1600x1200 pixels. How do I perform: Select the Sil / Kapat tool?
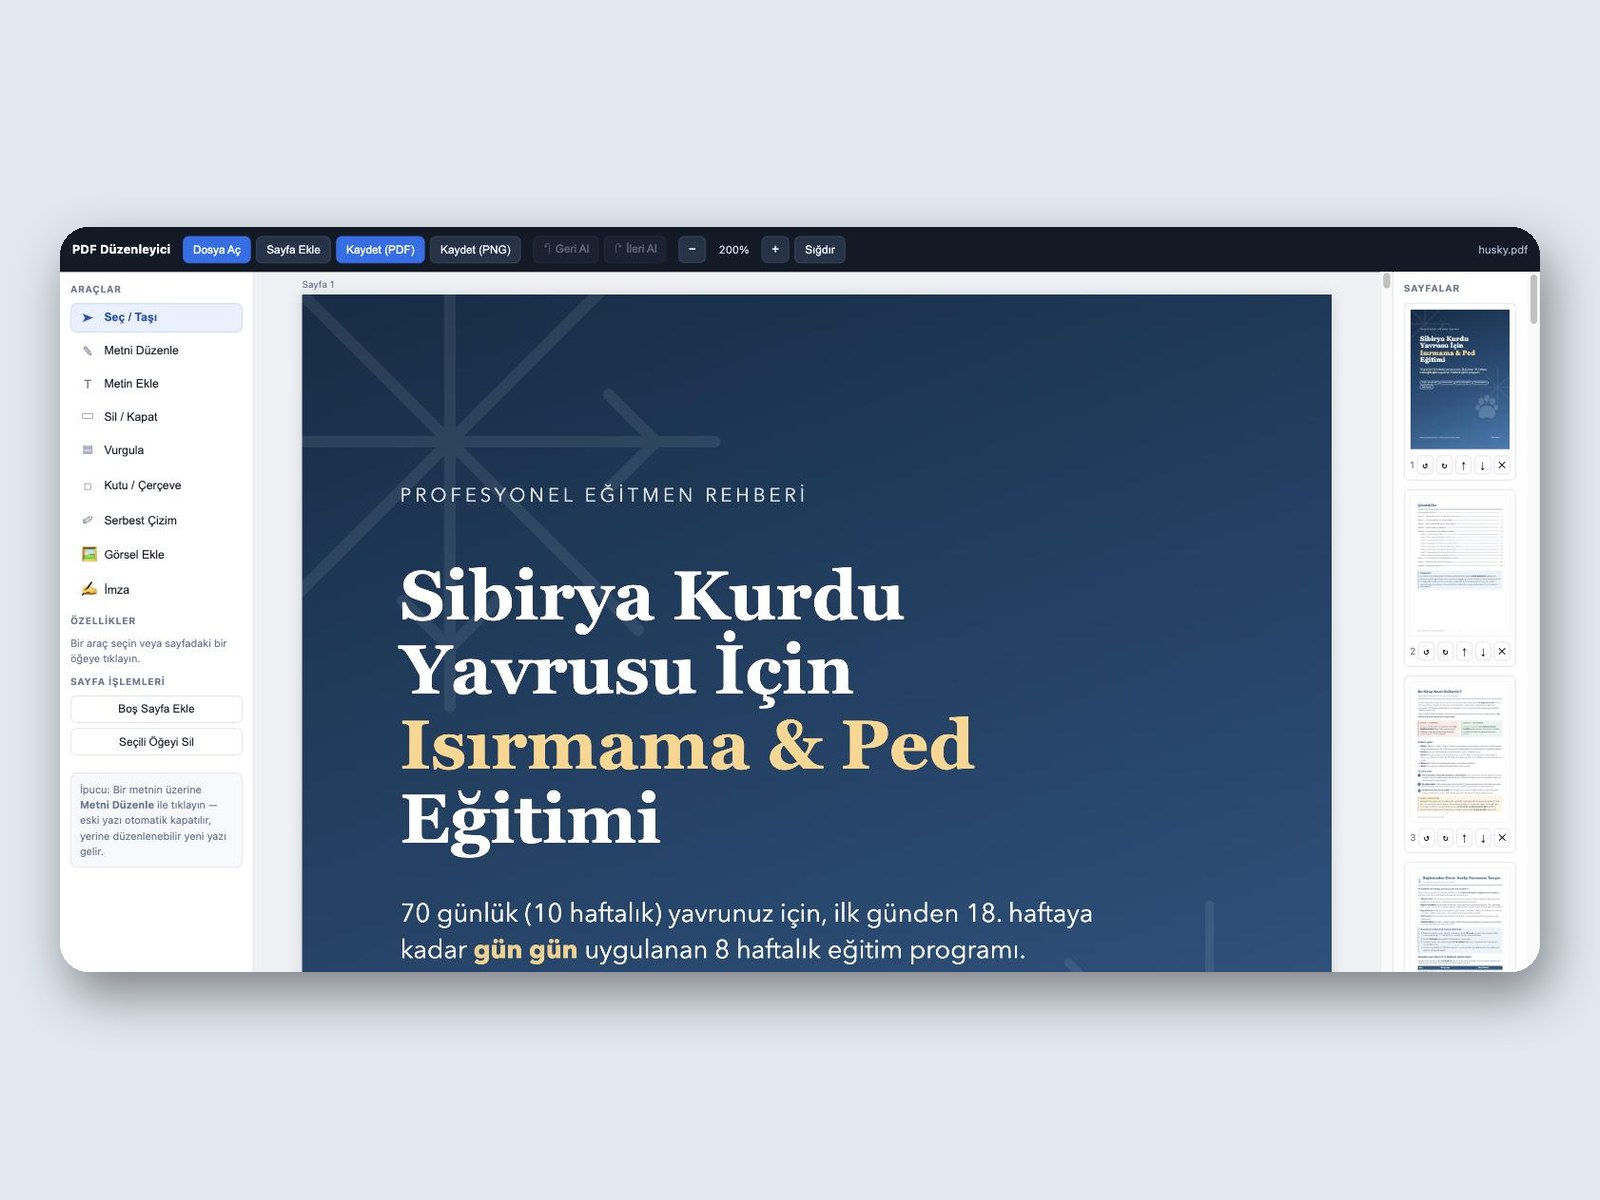click(x=156, y=417)
